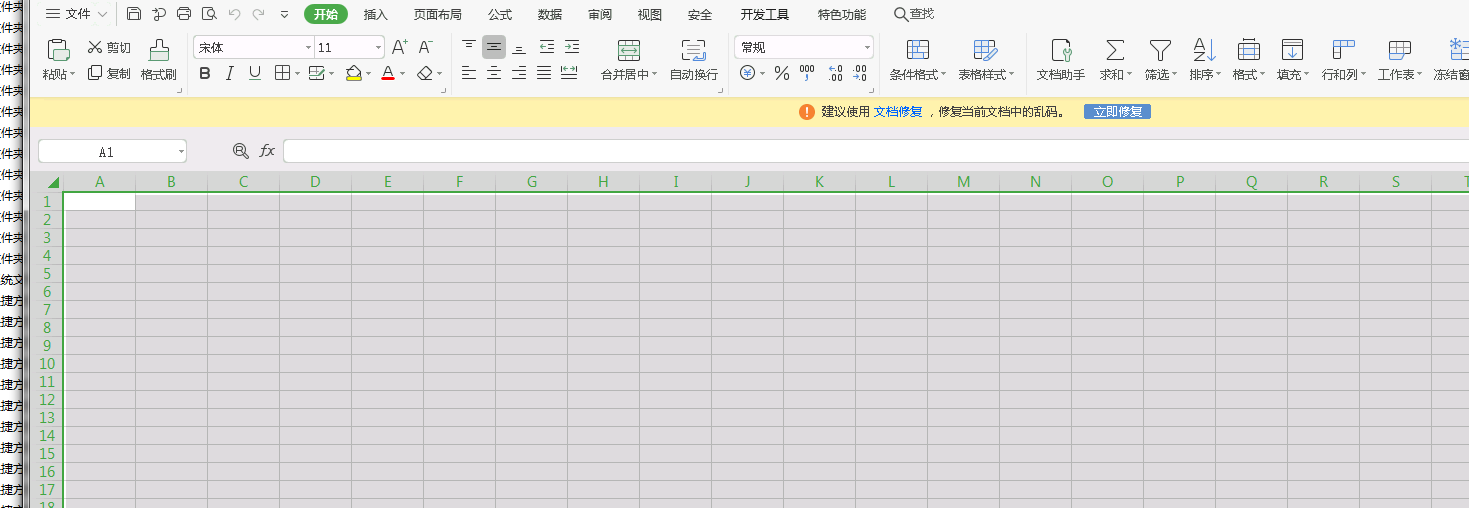The image size is (1469, 508).
Task: Click the Format Painter (格式刷) icon
Action: tap(158, 50)
